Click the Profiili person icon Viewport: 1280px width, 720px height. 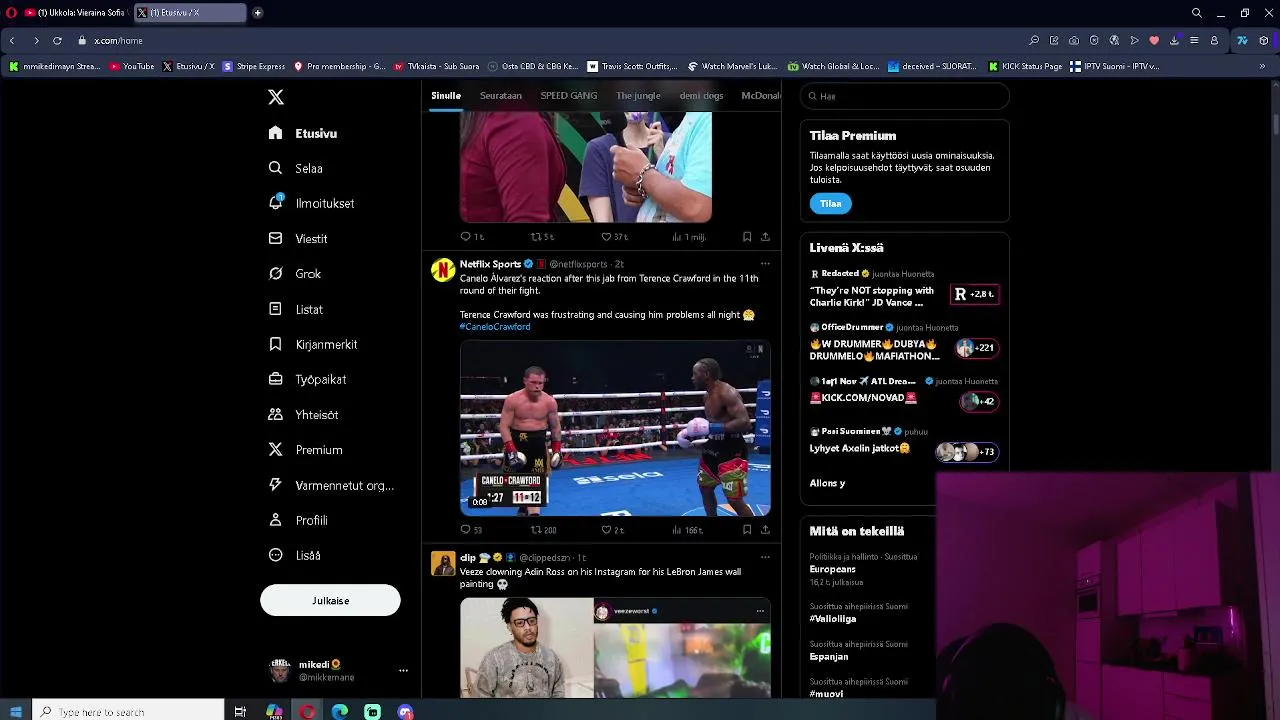tap(275, 520)
